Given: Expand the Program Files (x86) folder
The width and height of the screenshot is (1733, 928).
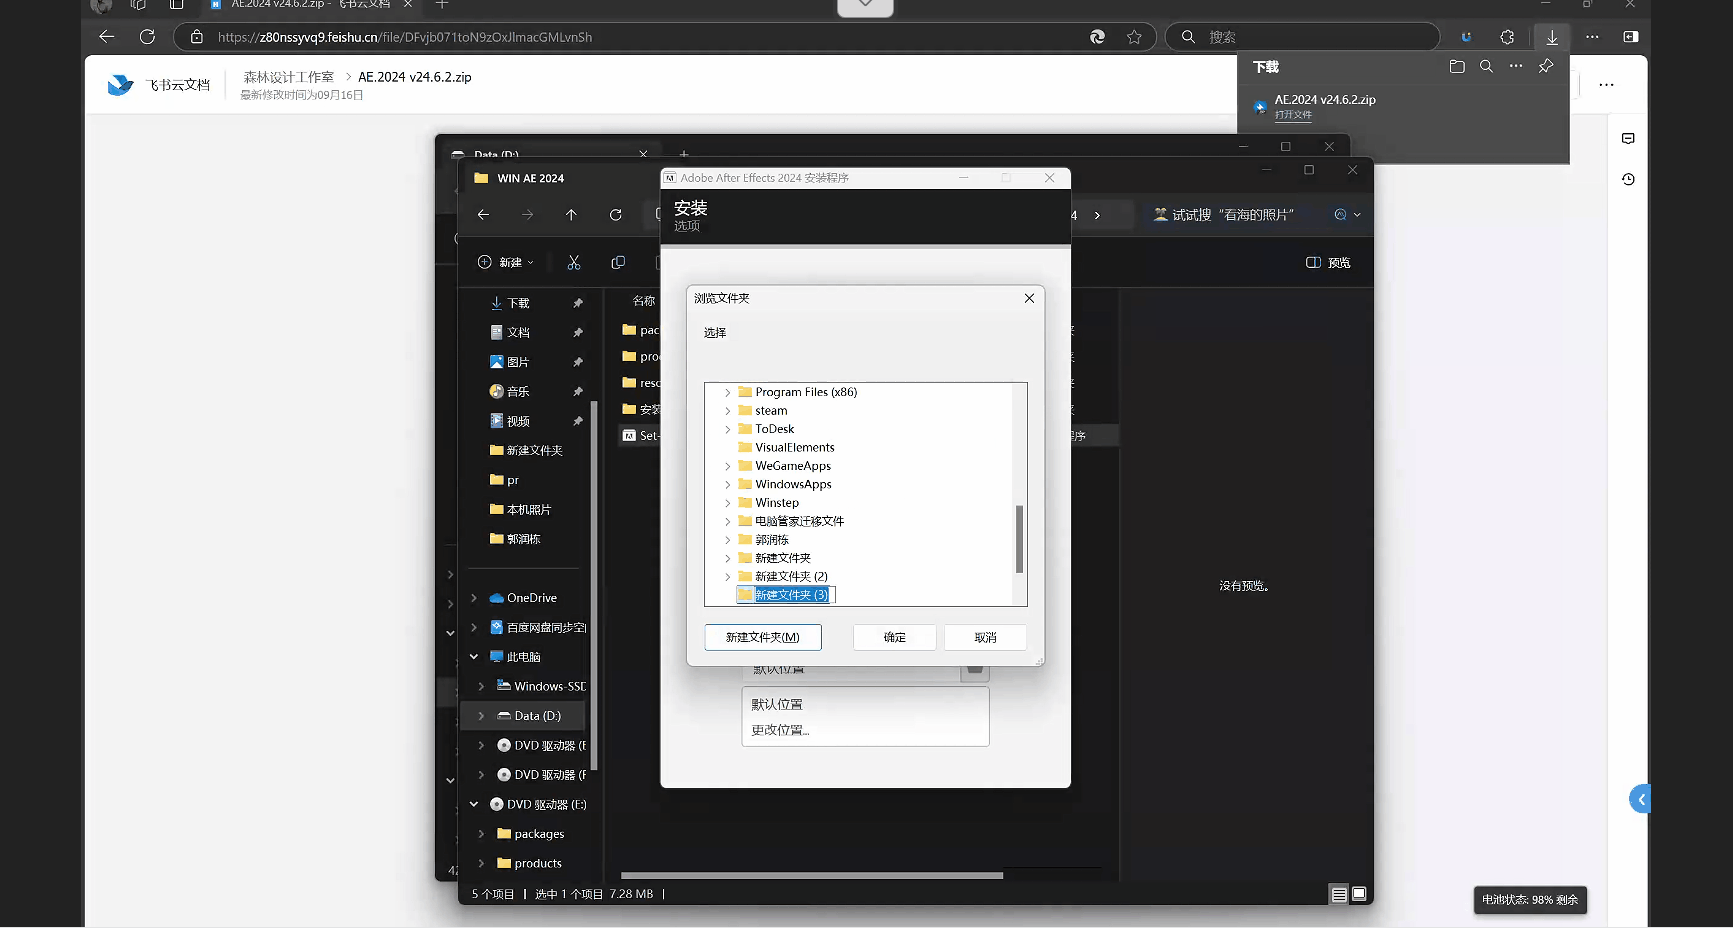Looking at the screenshot, I should click(728, 393).
